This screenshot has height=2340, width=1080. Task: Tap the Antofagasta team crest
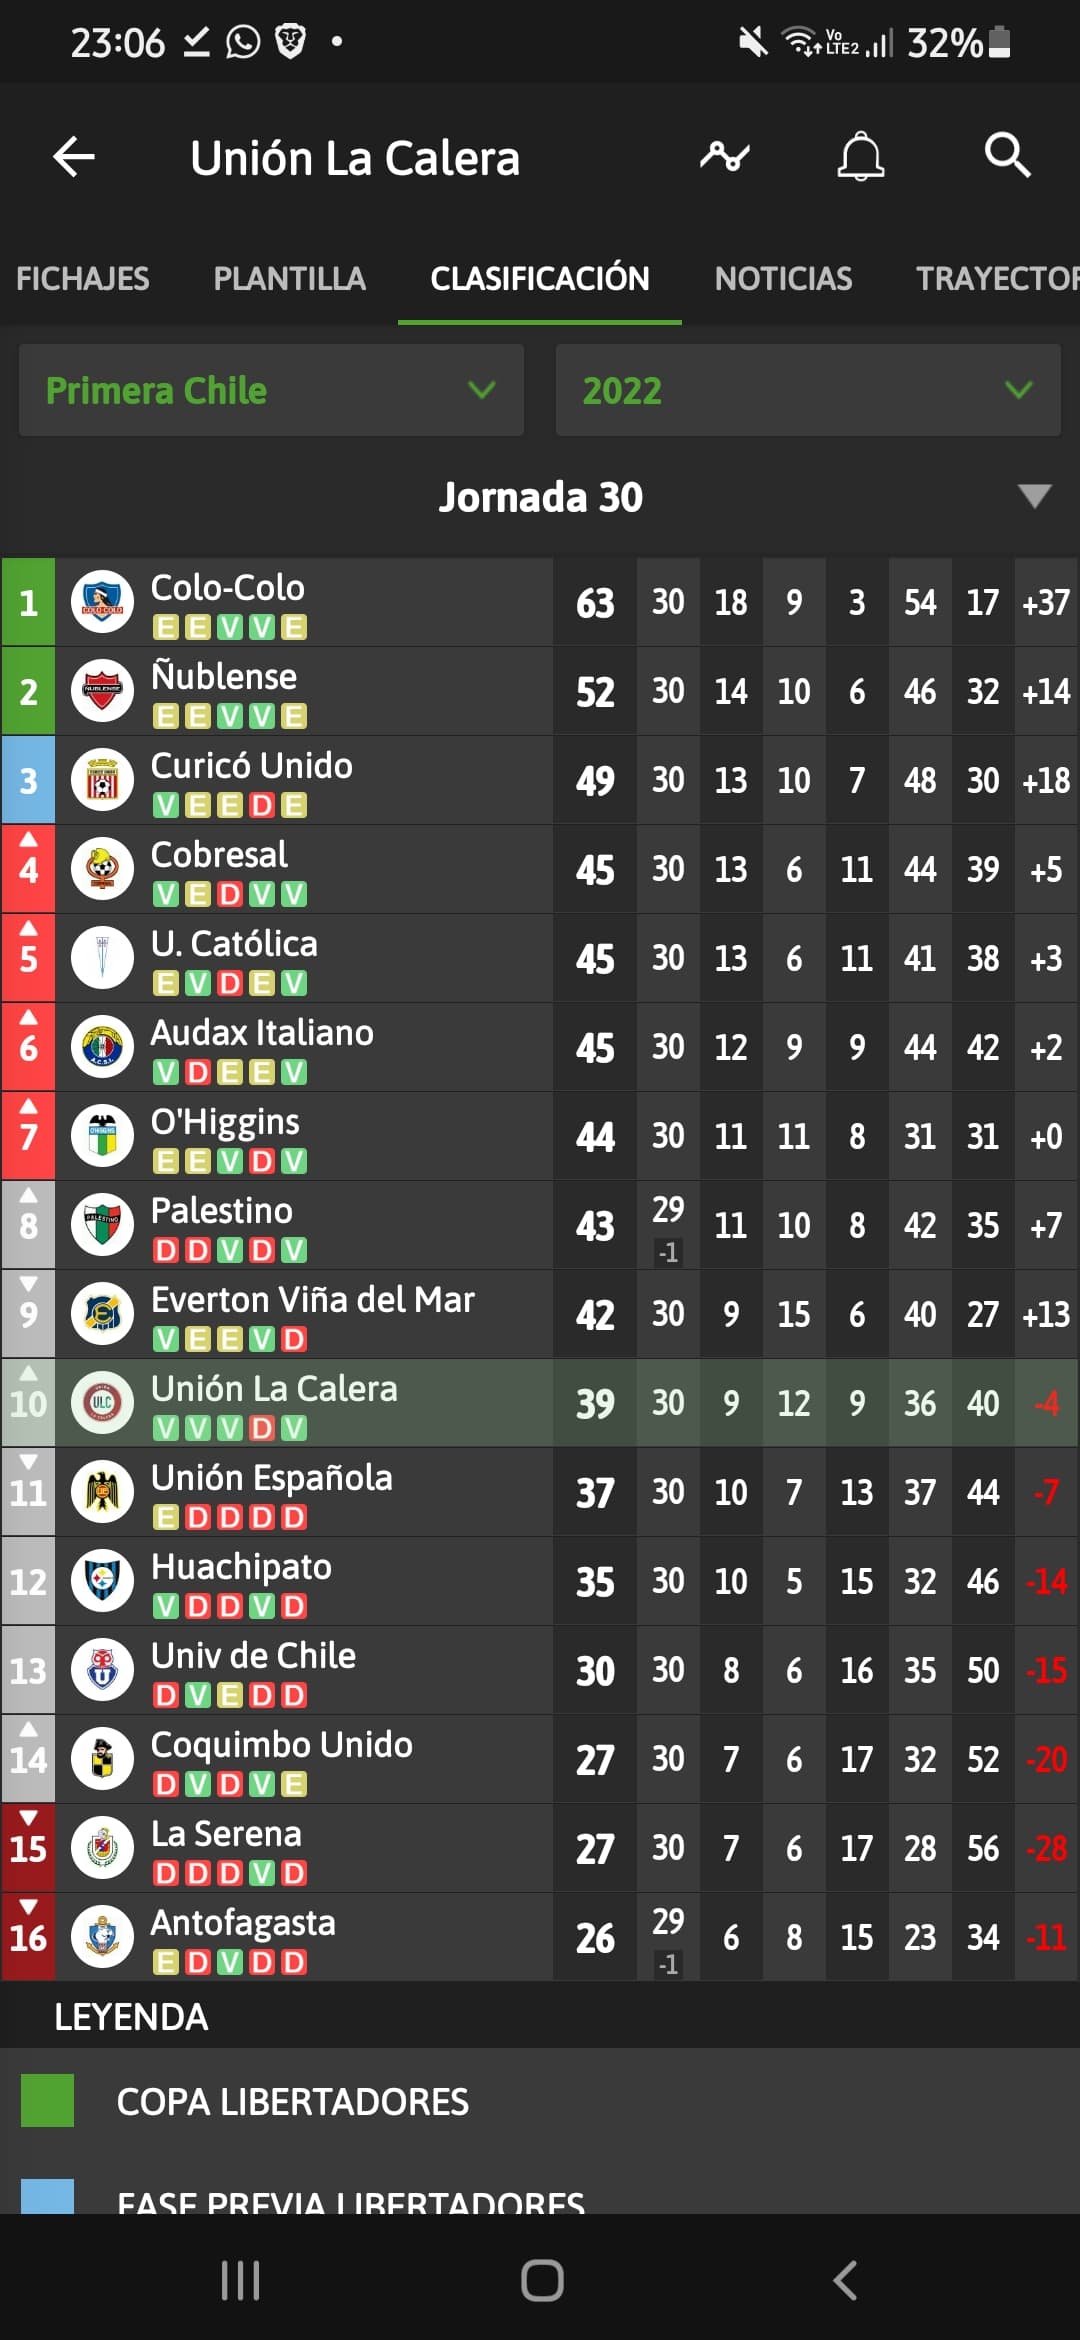pos(102,1937)
